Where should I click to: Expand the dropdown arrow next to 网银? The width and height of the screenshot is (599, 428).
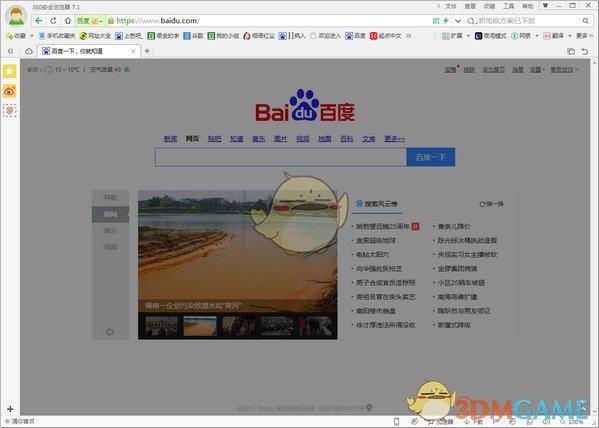pyautogui.click(x=537, y=36)
